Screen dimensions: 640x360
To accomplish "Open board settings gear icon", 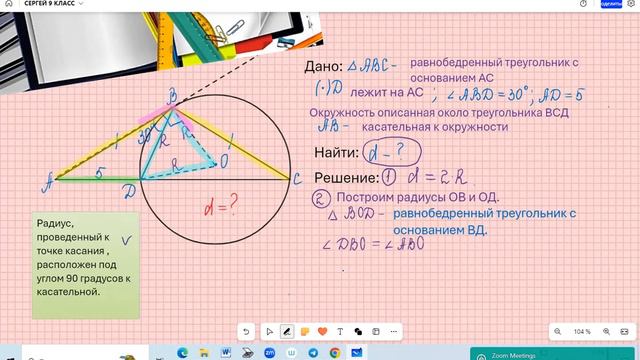I will (x=631, y=3).
